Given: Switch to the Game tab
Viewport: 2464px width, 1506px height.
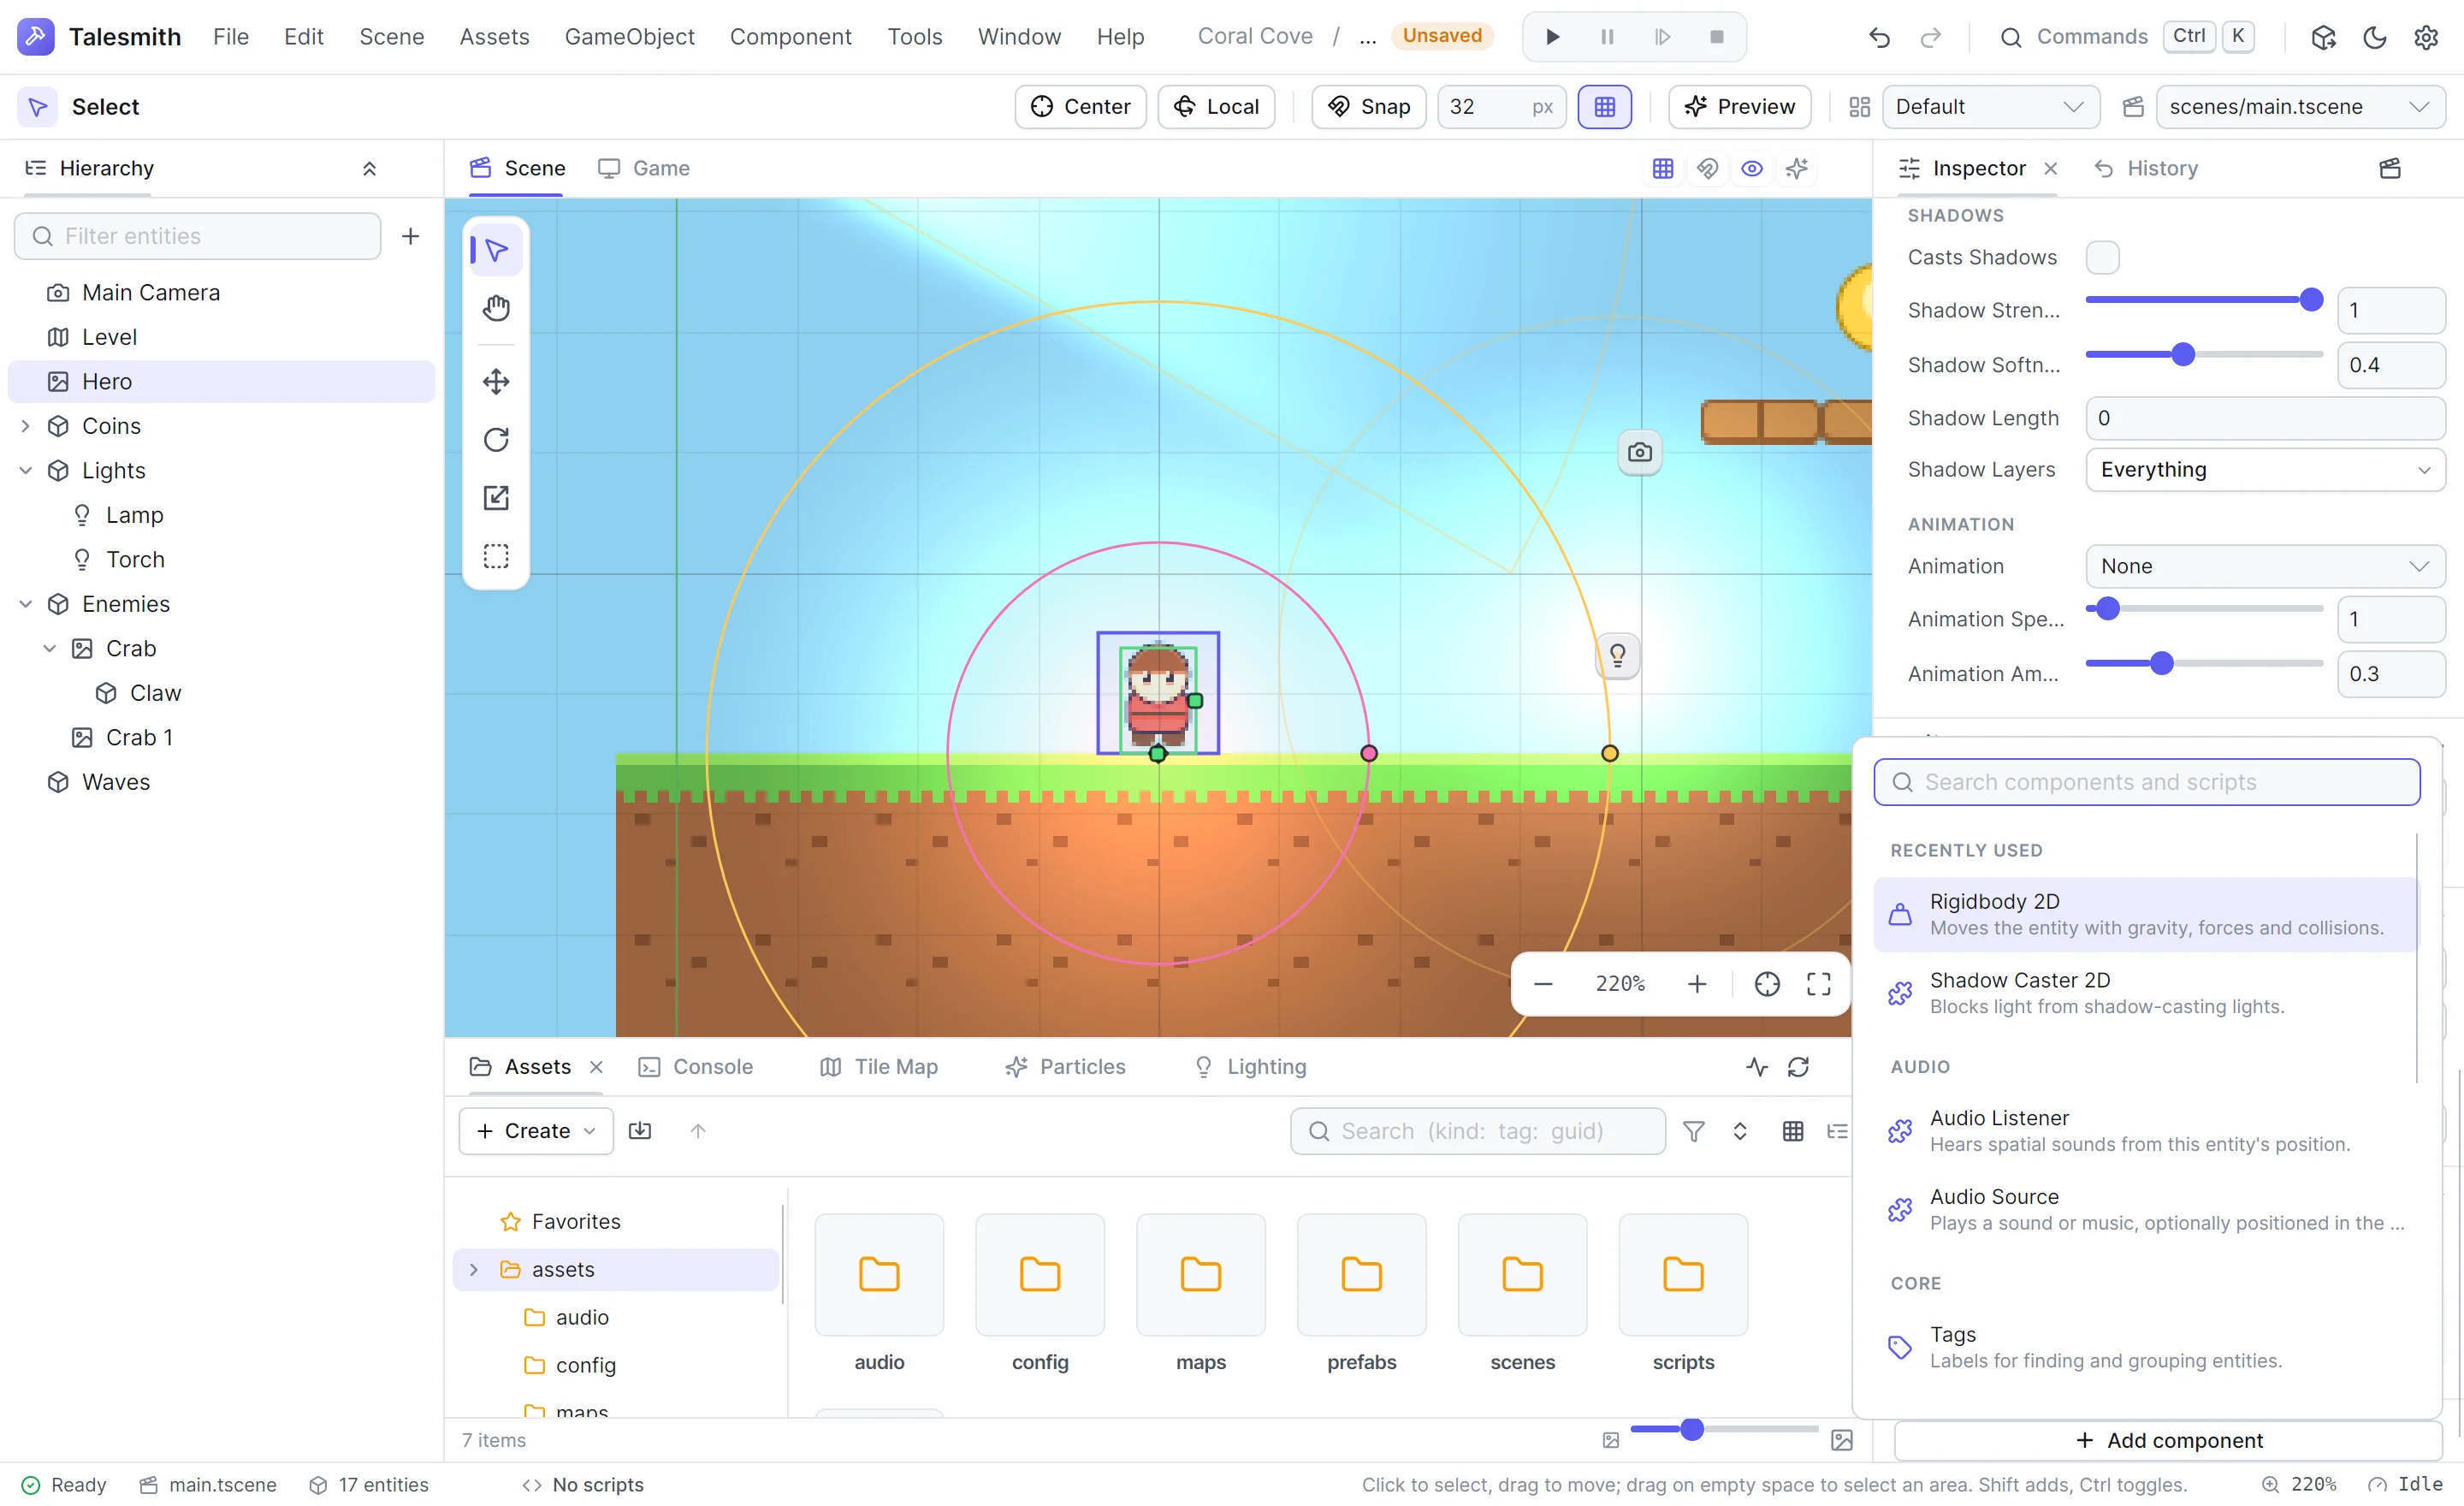Looking at the screenshot, I should click(x=645, y=168).
